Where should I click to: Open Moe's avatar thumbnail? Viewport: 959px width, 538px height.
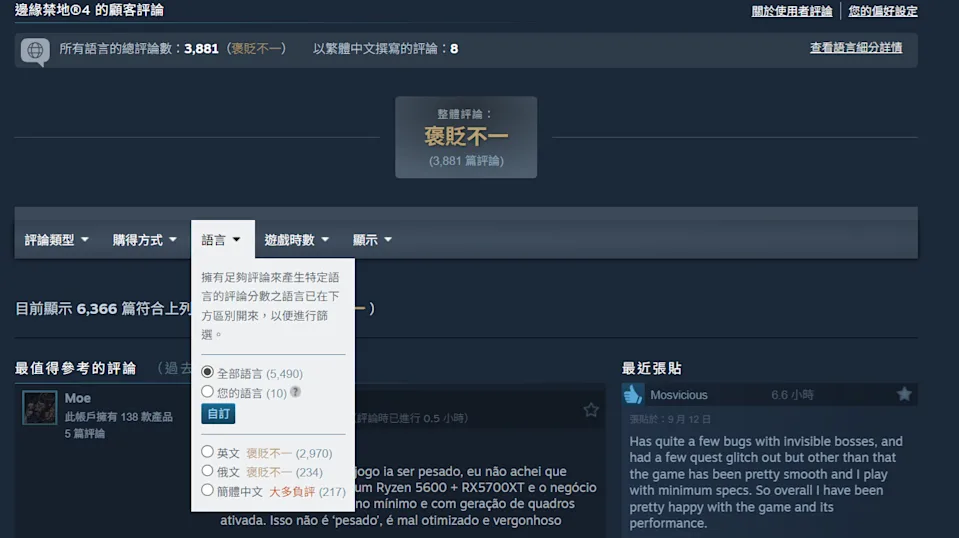click(40, 407)
